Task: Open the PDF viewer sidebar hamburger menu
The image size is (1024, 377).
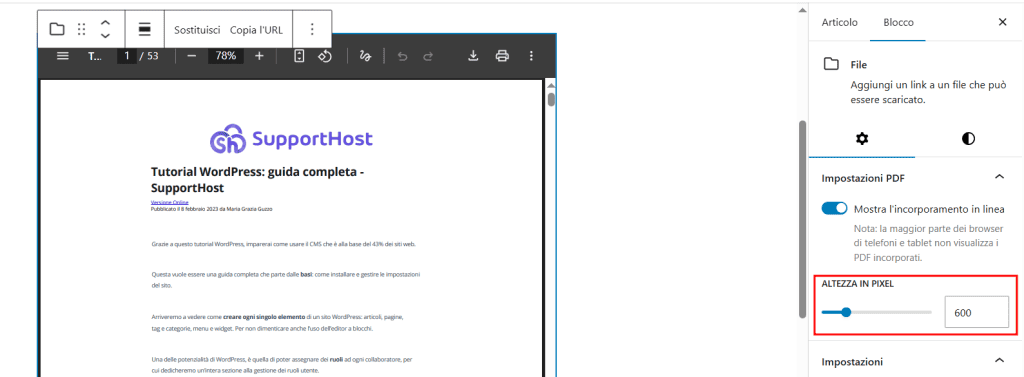Action: (63, 56)
